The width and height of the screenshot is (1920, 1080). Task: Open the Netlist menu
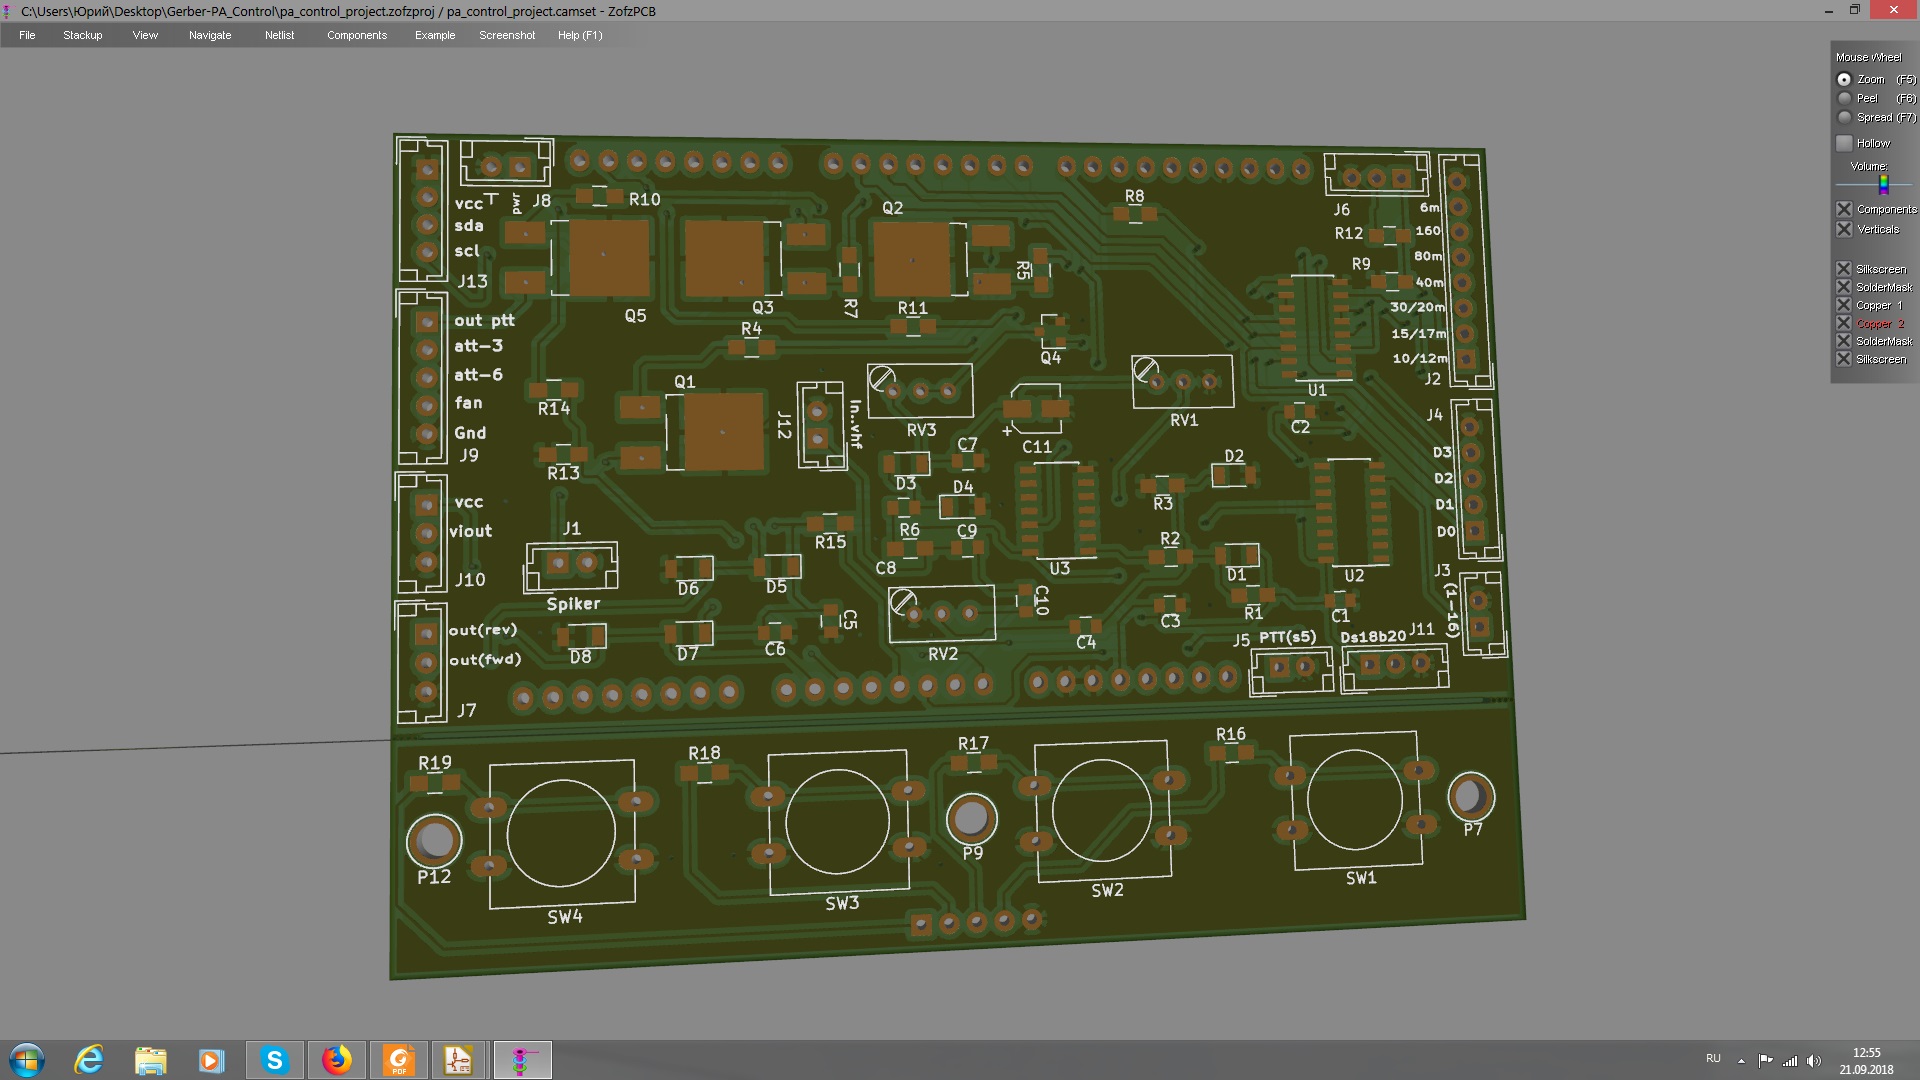(x=279, y=35)
